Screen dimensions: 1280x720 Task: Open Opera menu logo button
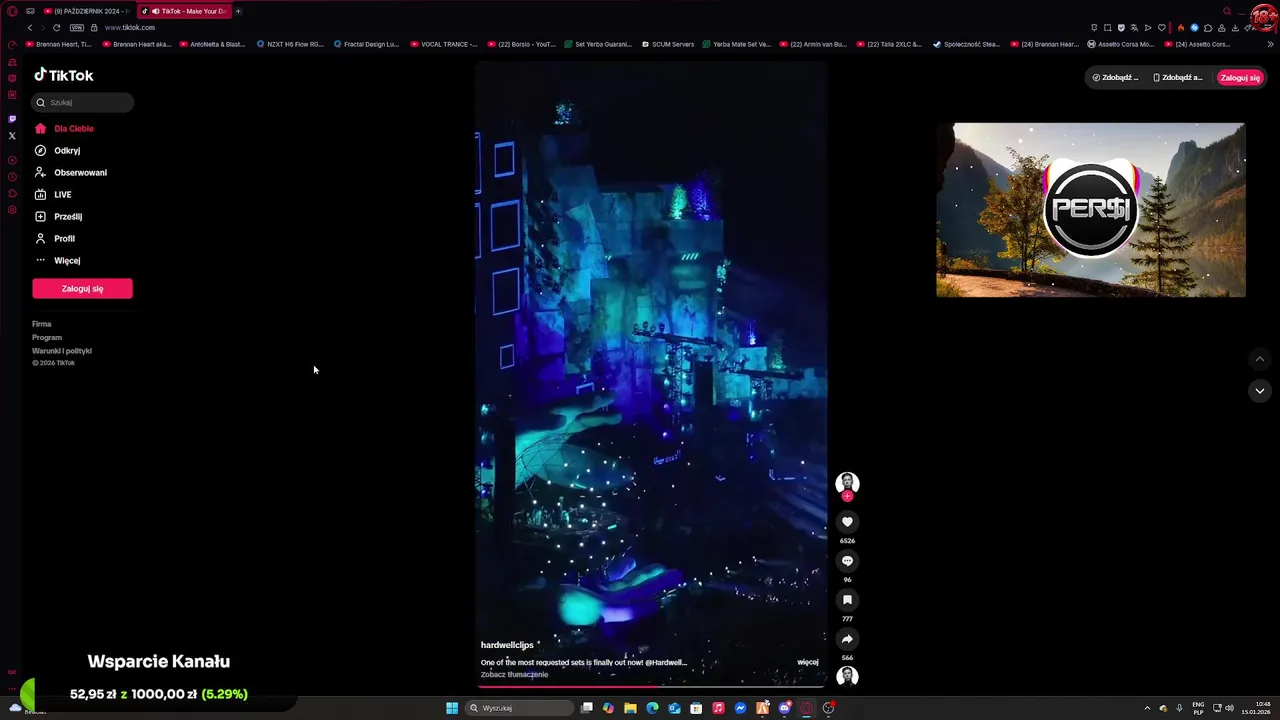[x=12, y=11]
